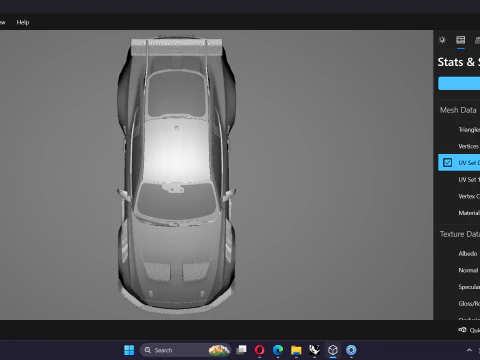
Task: Open Task View from the taskbar
Action: (x=241, y=350)
